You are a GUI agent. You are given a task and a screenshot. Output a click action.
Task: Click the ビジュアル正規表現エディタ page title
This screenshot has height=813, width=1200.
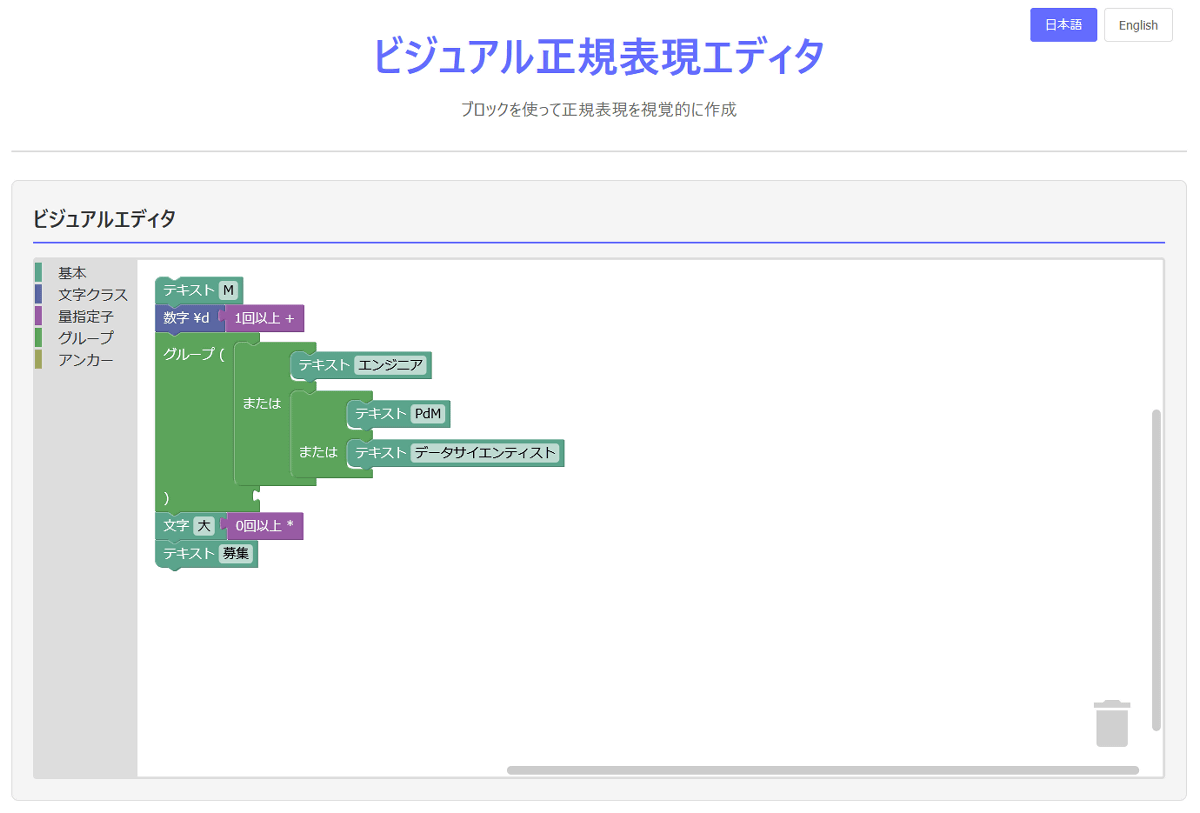599,56
